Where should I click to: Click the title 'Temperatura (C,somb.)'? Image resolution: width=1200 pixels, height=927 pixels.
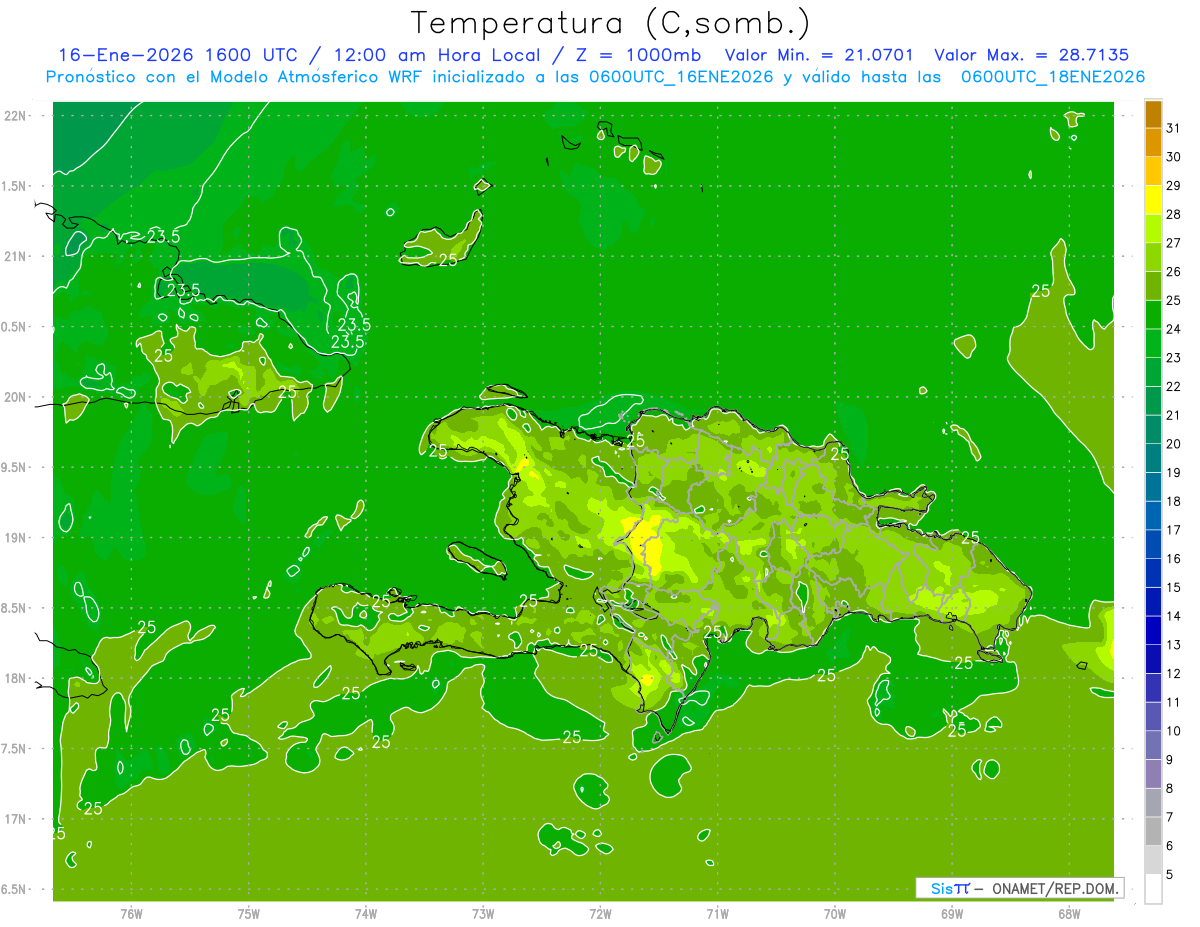(x=610, y=22)
